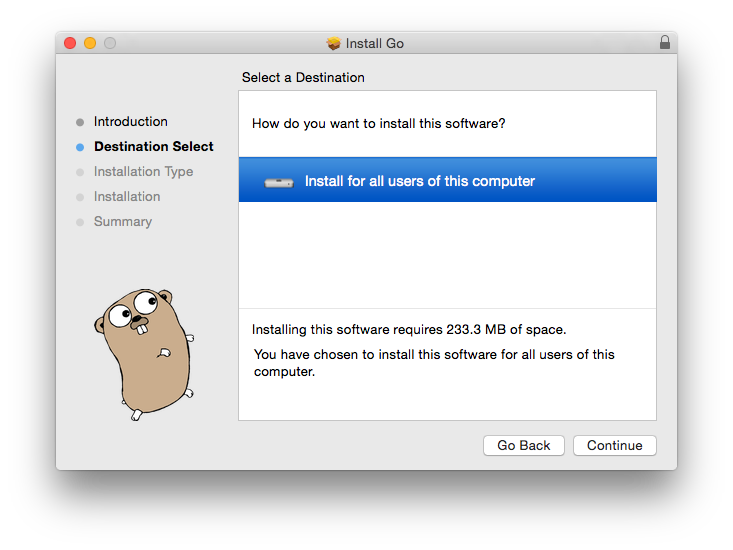
Task: Click the gray bullet beside Introduction
Action: point(80,122)
